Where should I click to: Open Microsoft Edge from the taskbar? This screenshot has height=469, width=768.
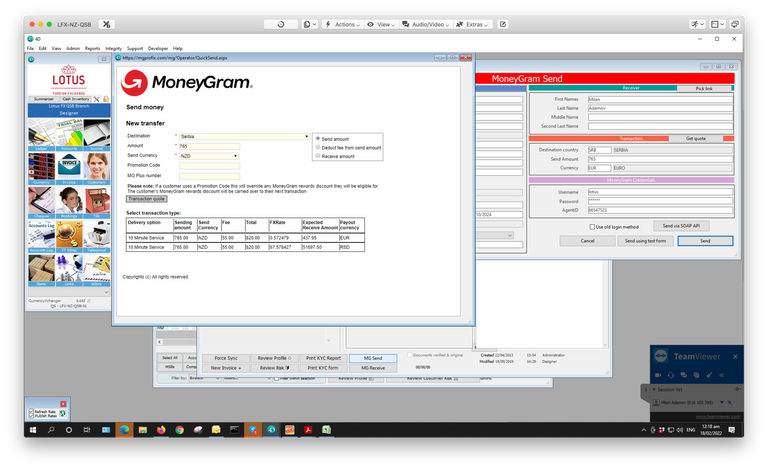tap(124, 430)
